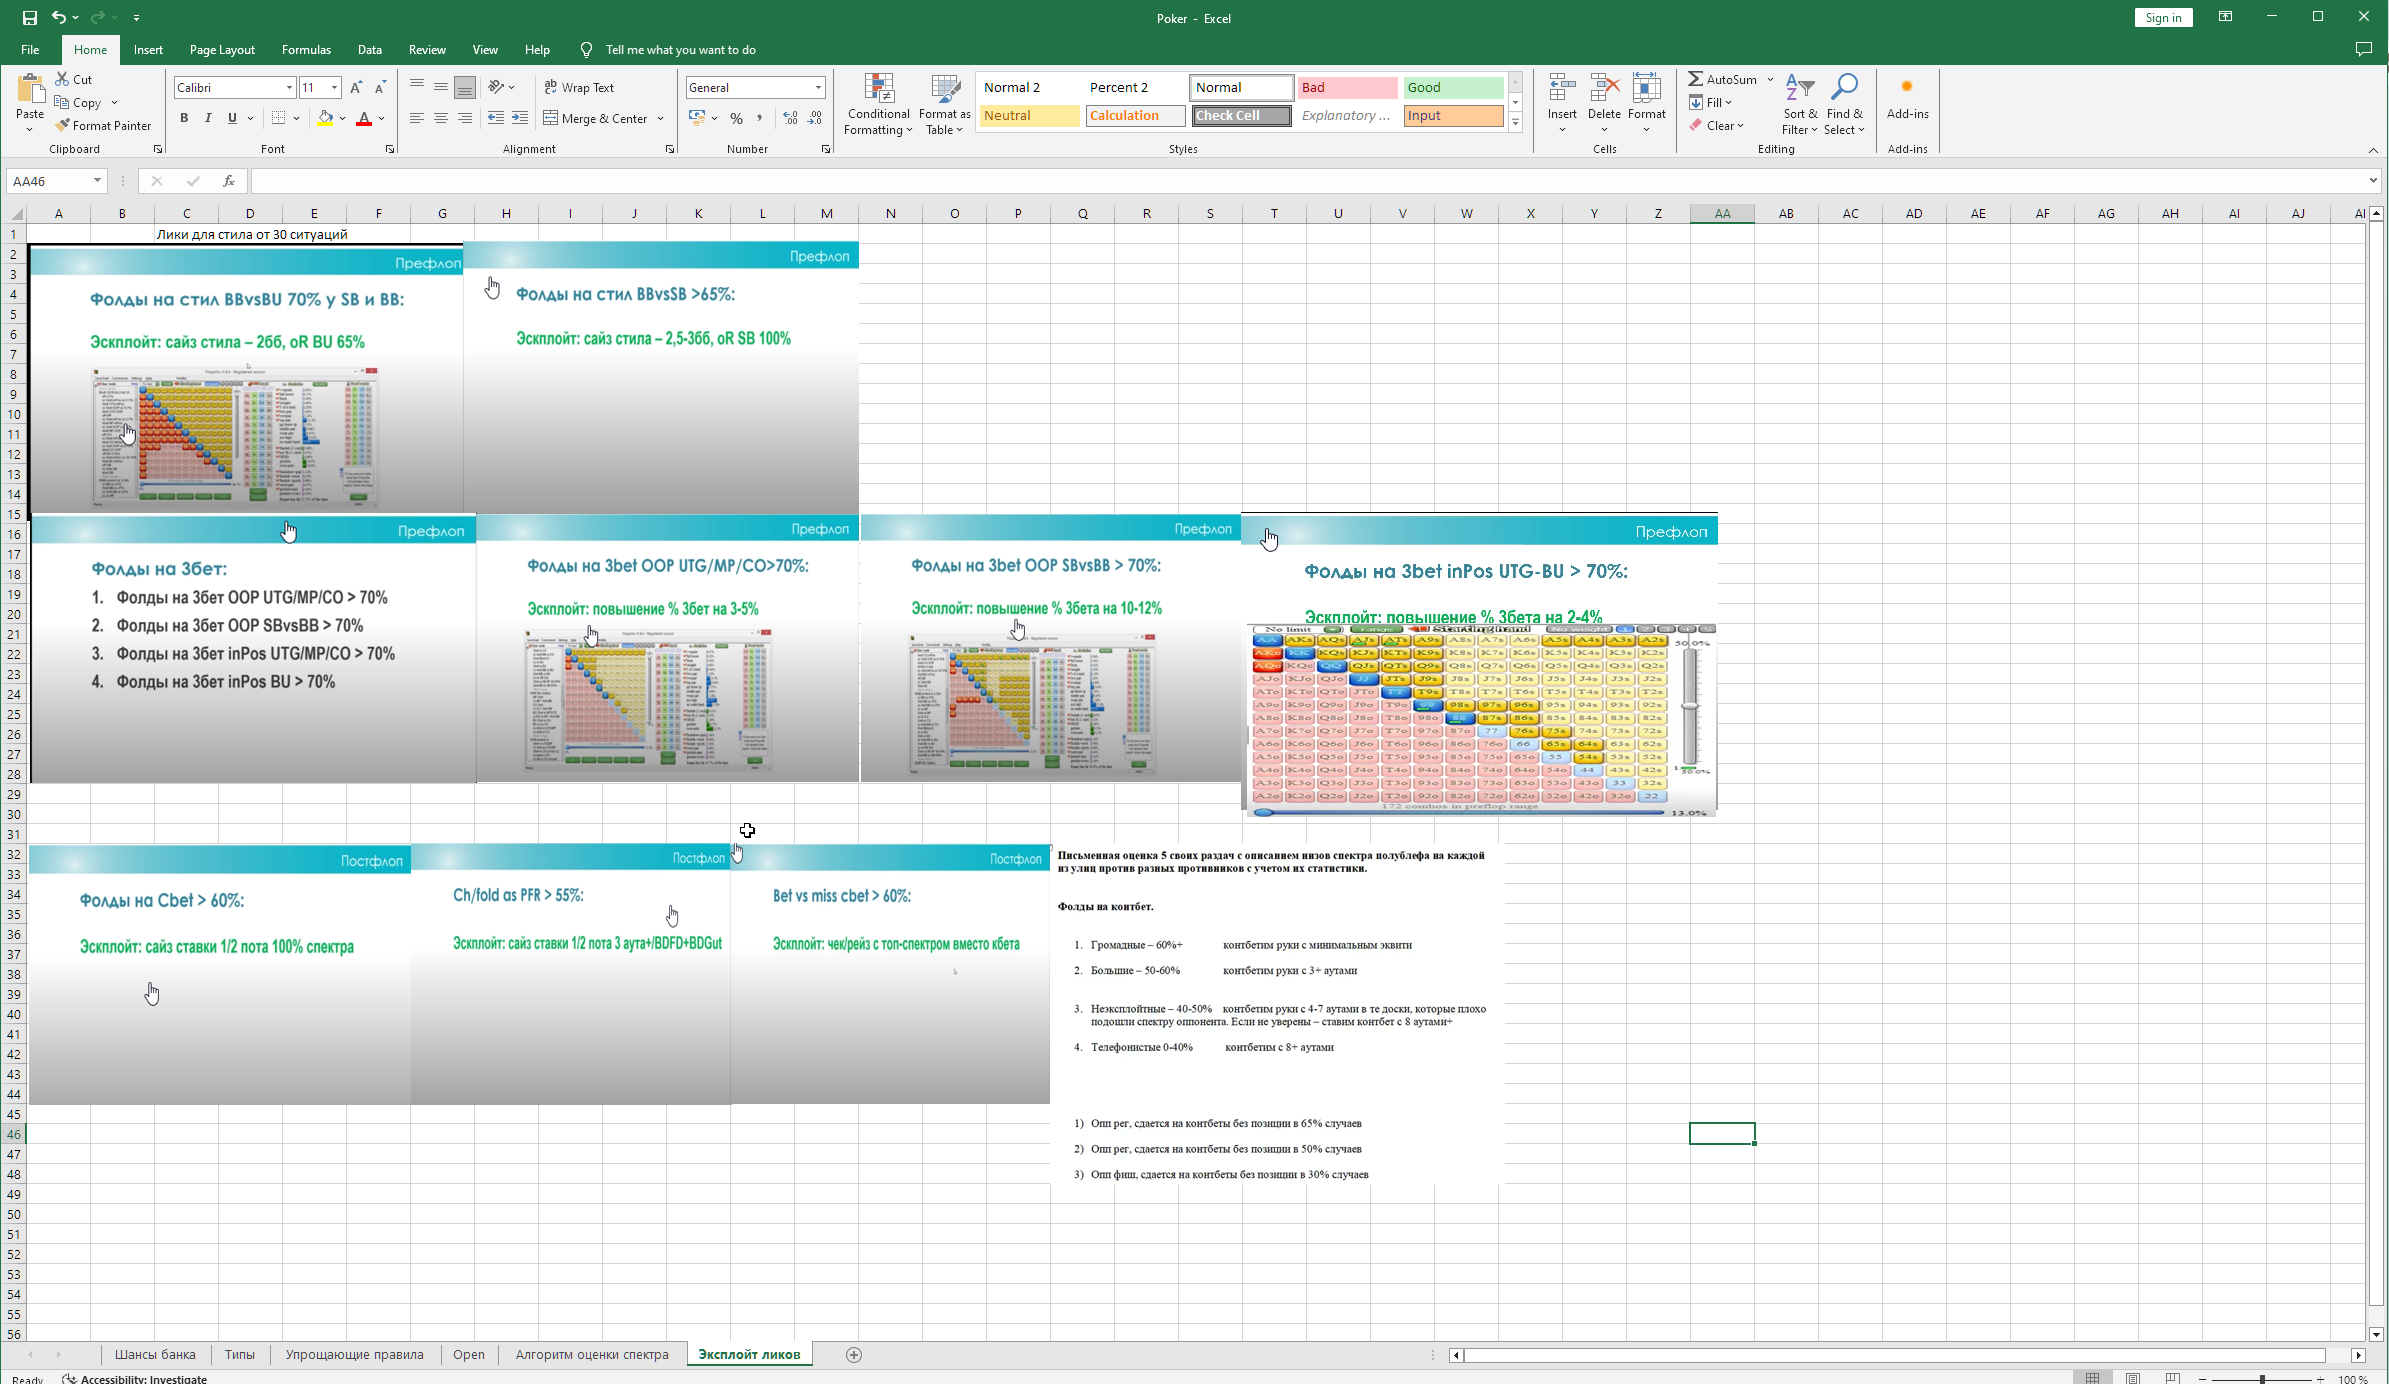This screenshot has height=1384, width=2389.
Task: Click the Insert Function fx icon
Action: tap(229, 181)
